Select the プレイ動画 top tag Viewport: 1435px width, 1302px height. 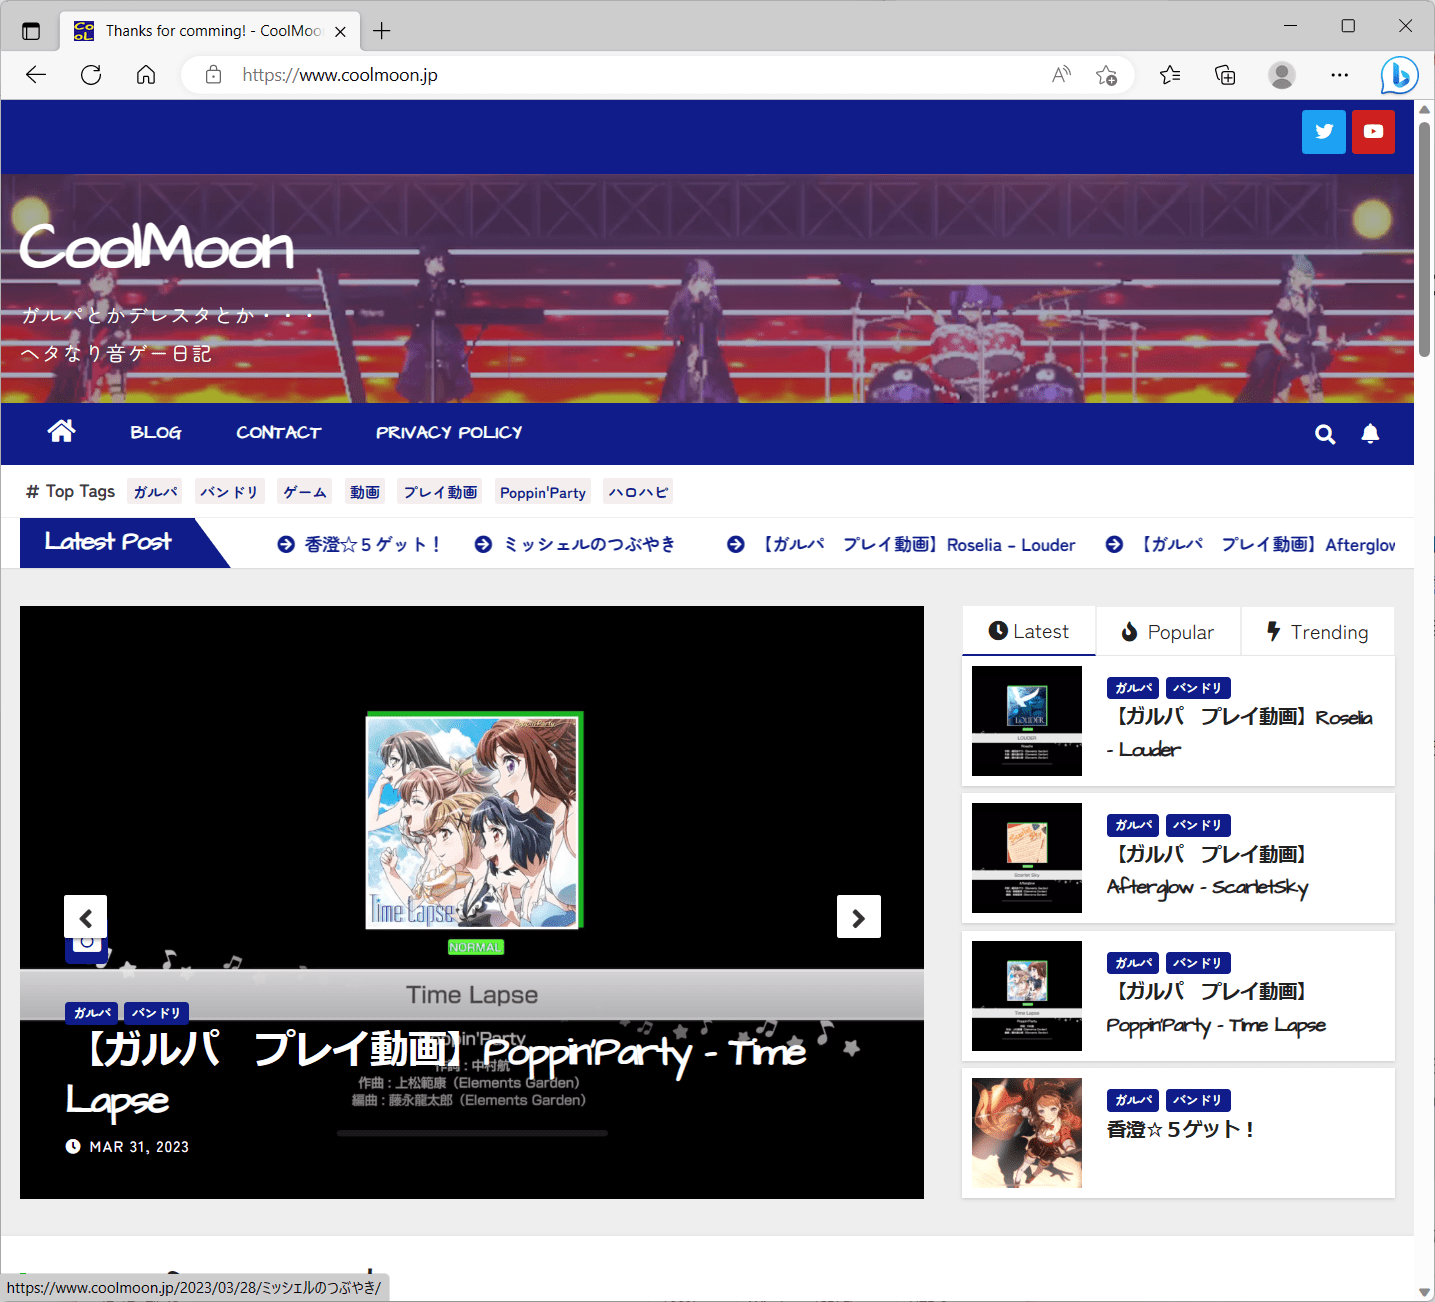[x=440, y=492]
